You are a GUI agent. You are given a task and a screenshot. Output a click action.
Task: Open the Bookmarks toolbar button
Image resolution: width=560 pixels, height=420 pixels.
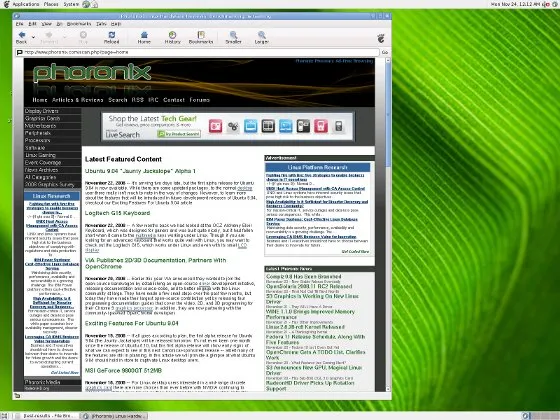pos(201,37)
